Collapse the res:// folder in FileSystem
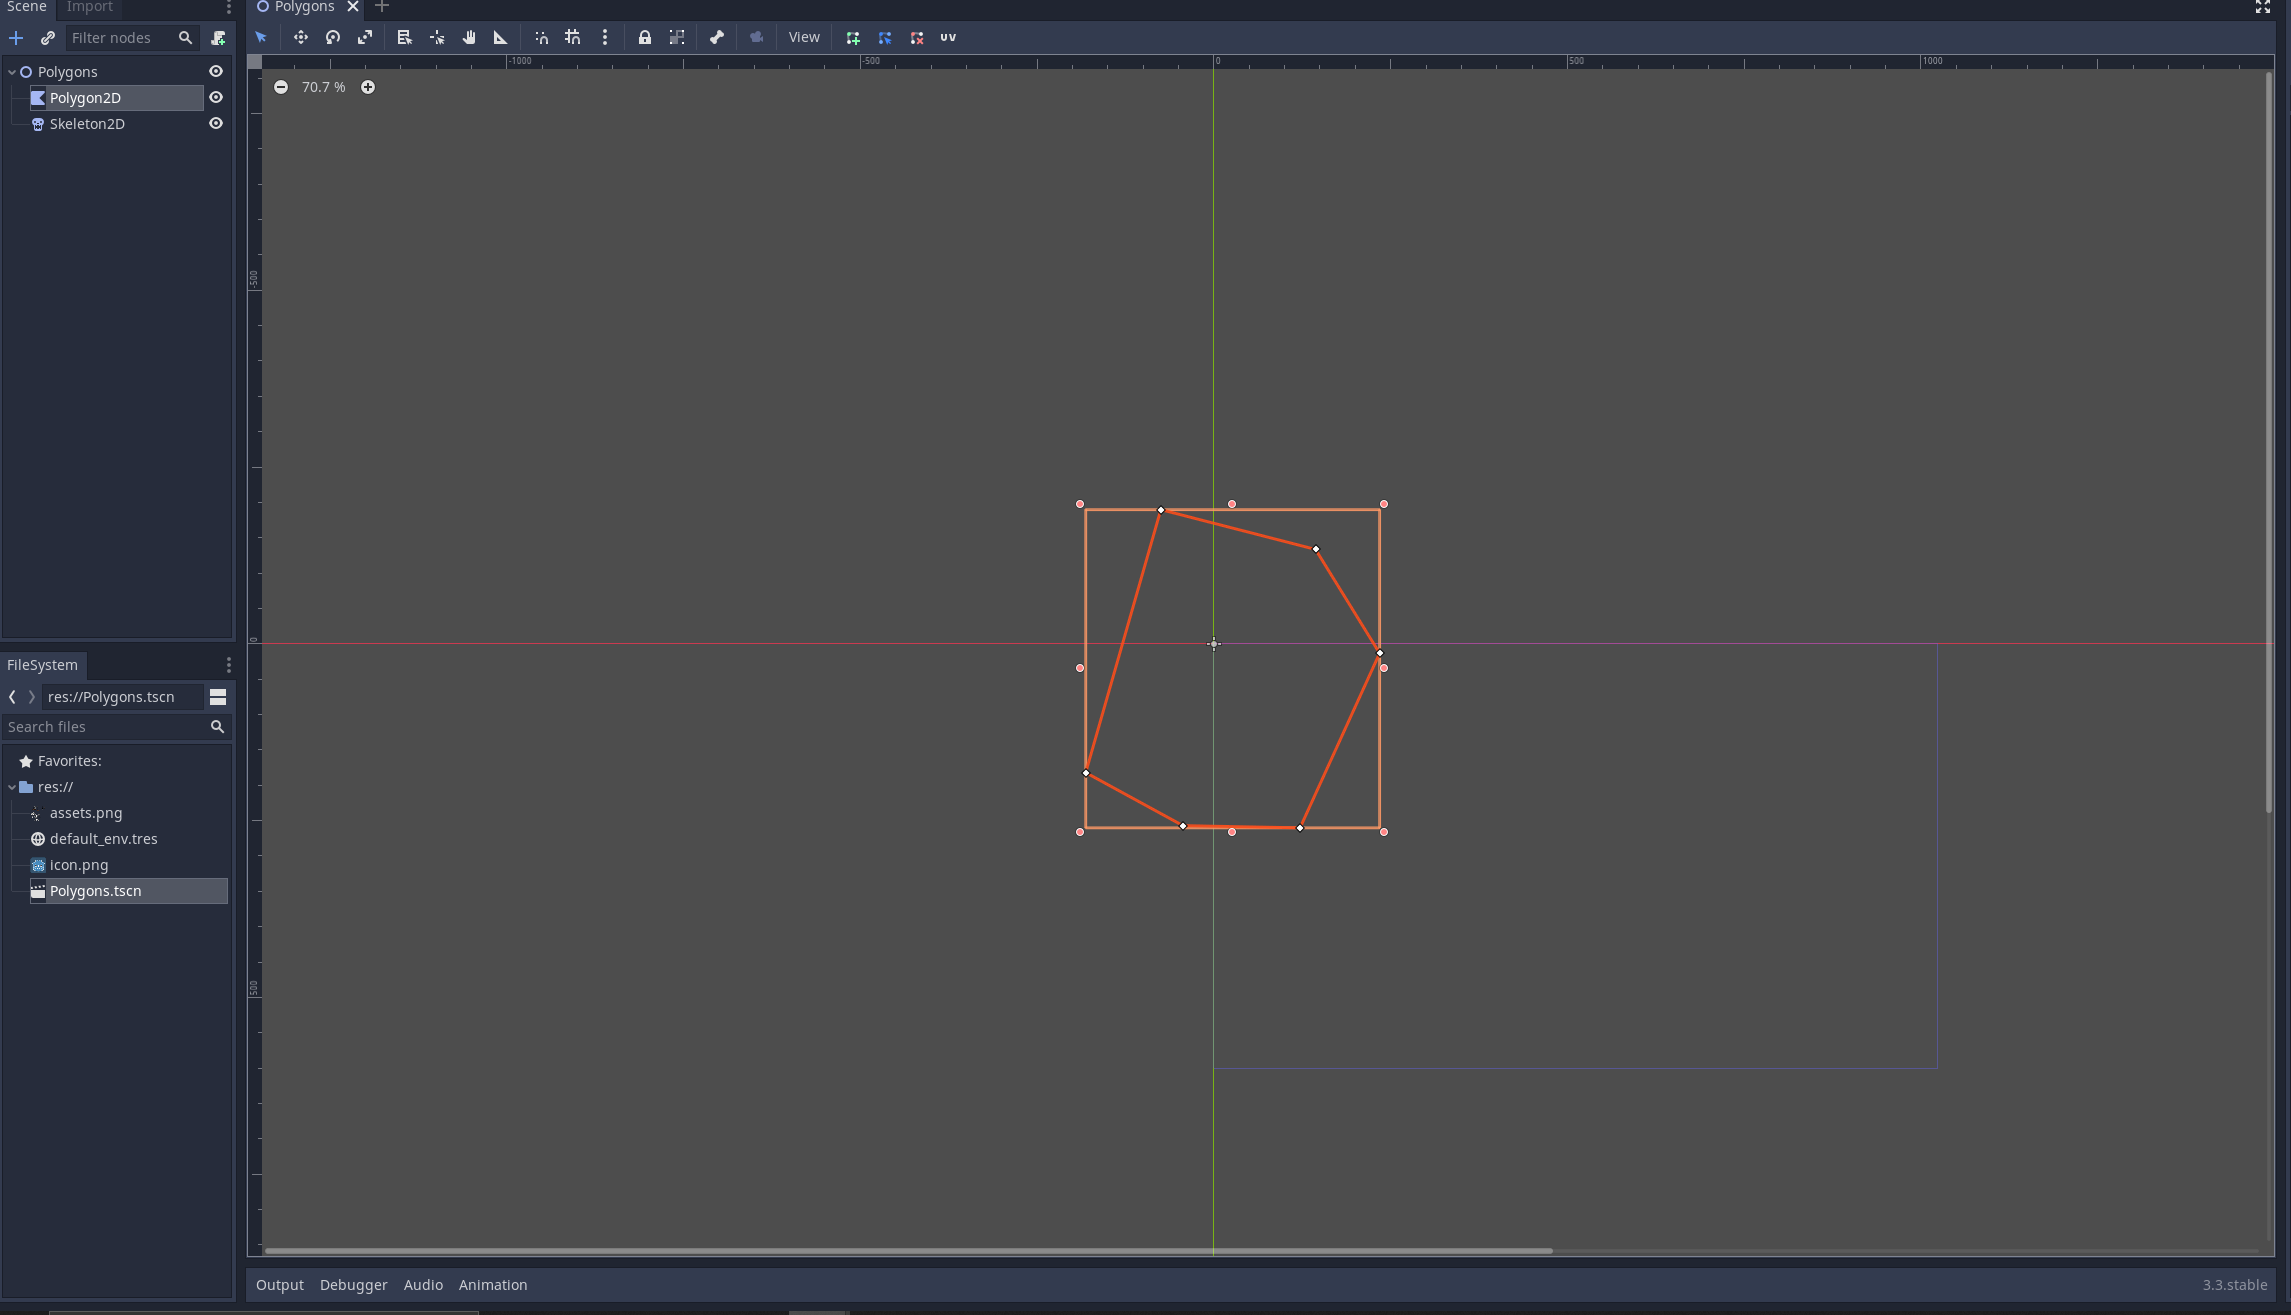The image size is (2291, 1315). coord(13,787)
